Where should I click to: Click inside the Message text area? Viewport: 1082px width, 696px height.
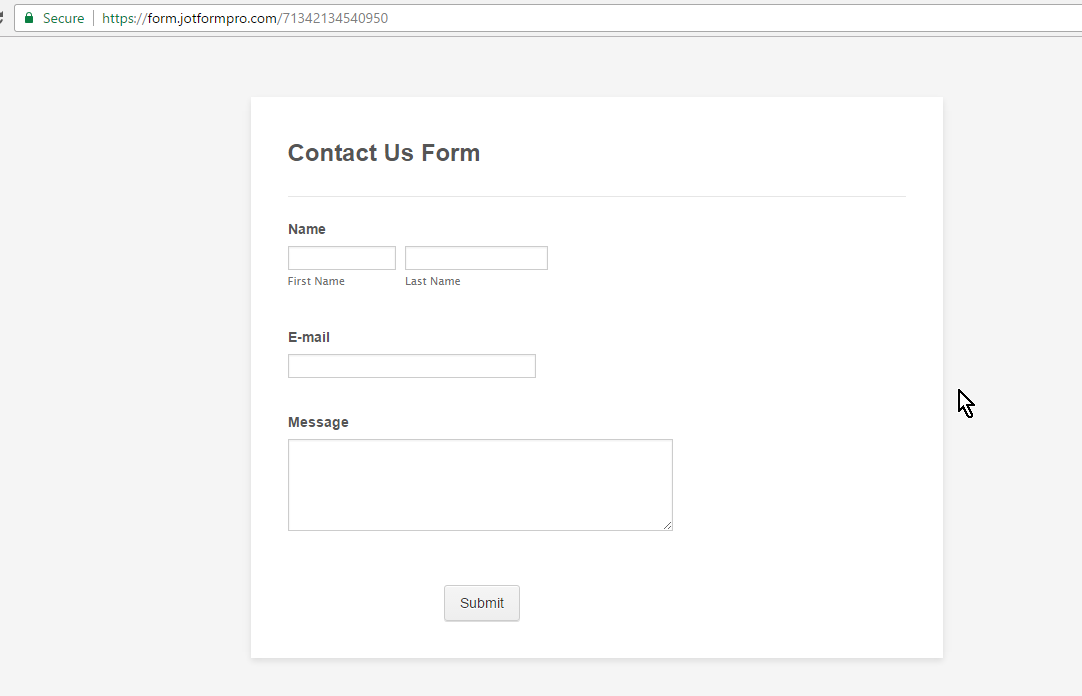tap(480, 485)
